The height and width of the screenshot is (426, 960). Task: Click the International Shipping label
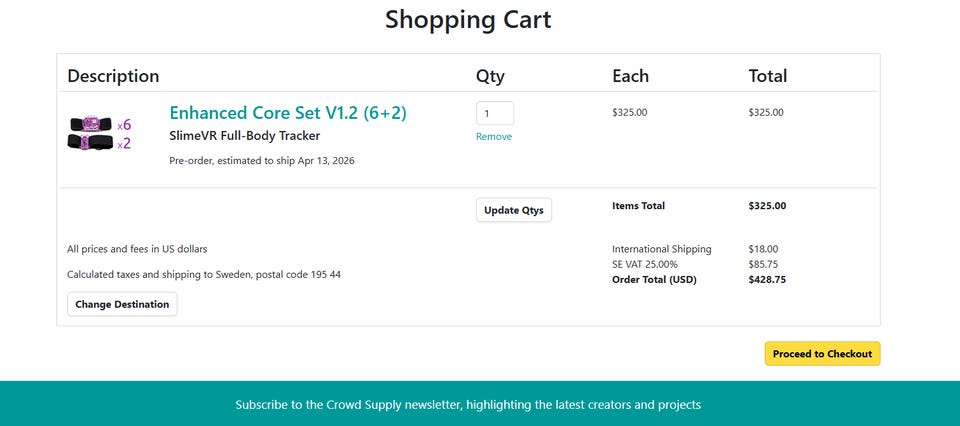coord(661,249)
